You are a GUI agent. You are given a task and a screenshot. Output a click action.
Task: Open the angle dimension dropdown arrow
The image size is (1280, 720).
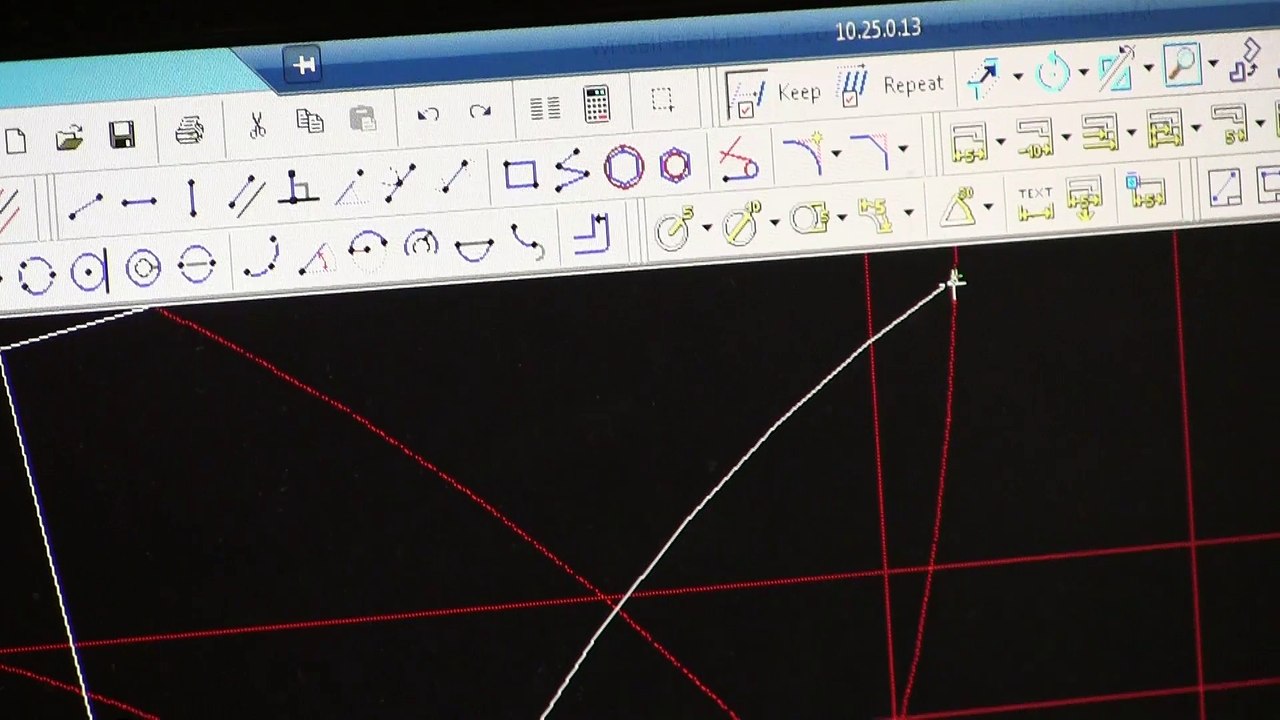(x=988, y=206)
